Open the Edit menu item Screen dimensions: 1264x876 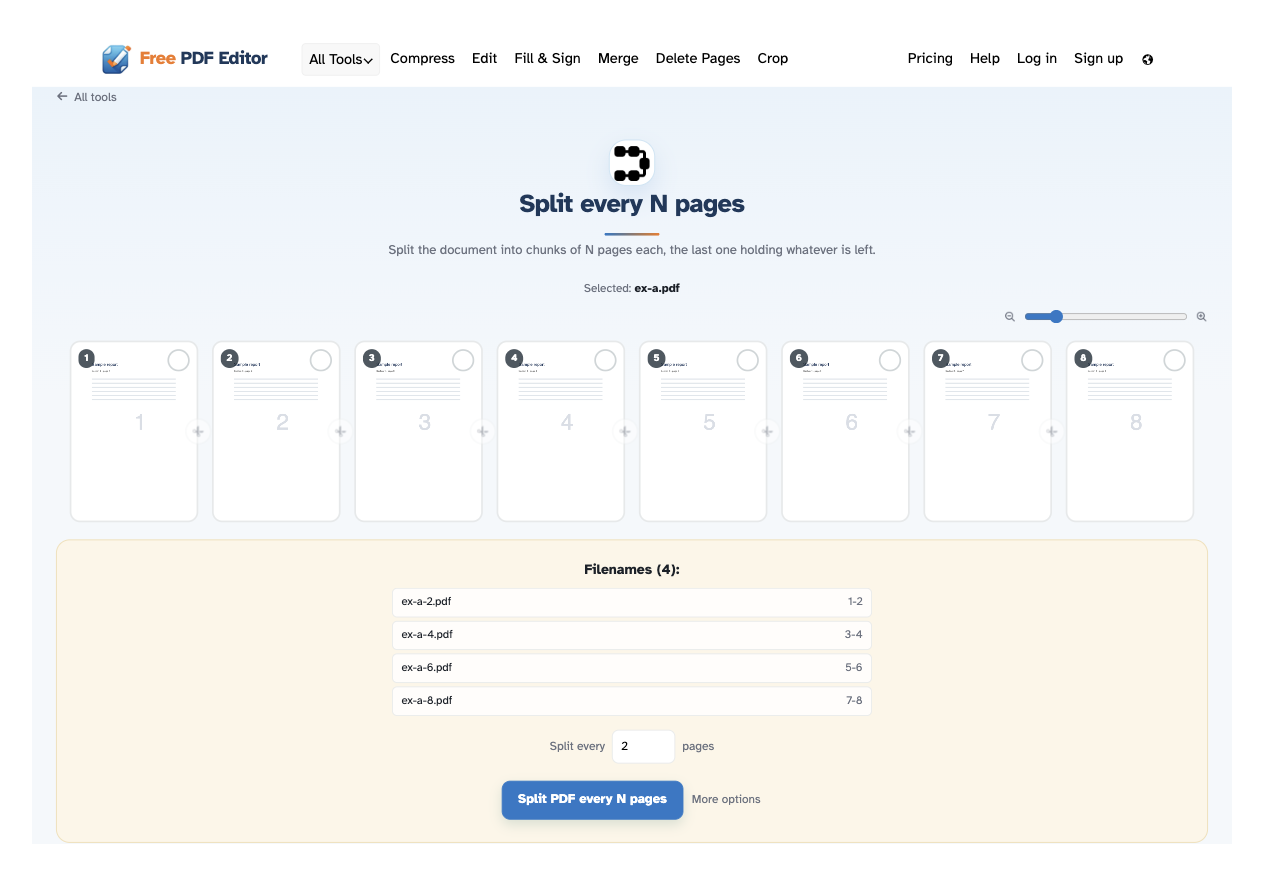pos(485,59)
